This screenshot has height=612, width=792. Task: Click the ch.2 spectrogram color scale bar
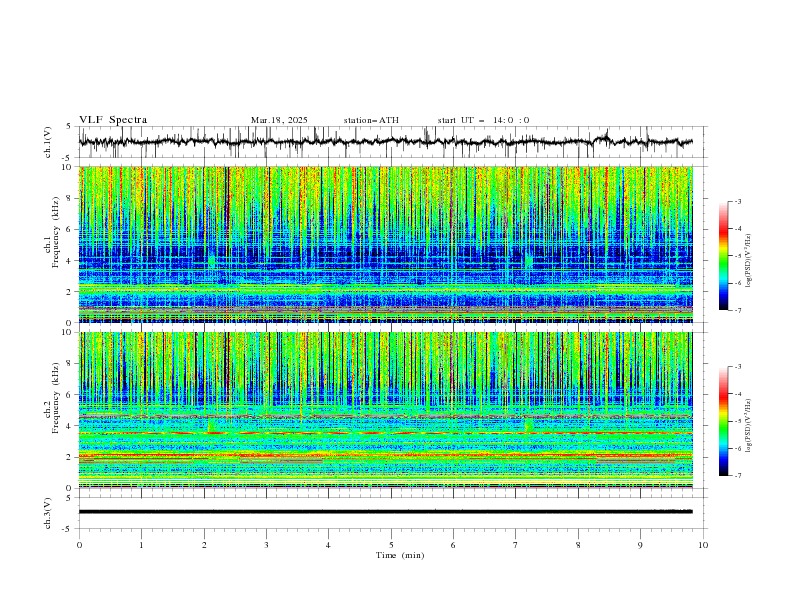(723, 421)
